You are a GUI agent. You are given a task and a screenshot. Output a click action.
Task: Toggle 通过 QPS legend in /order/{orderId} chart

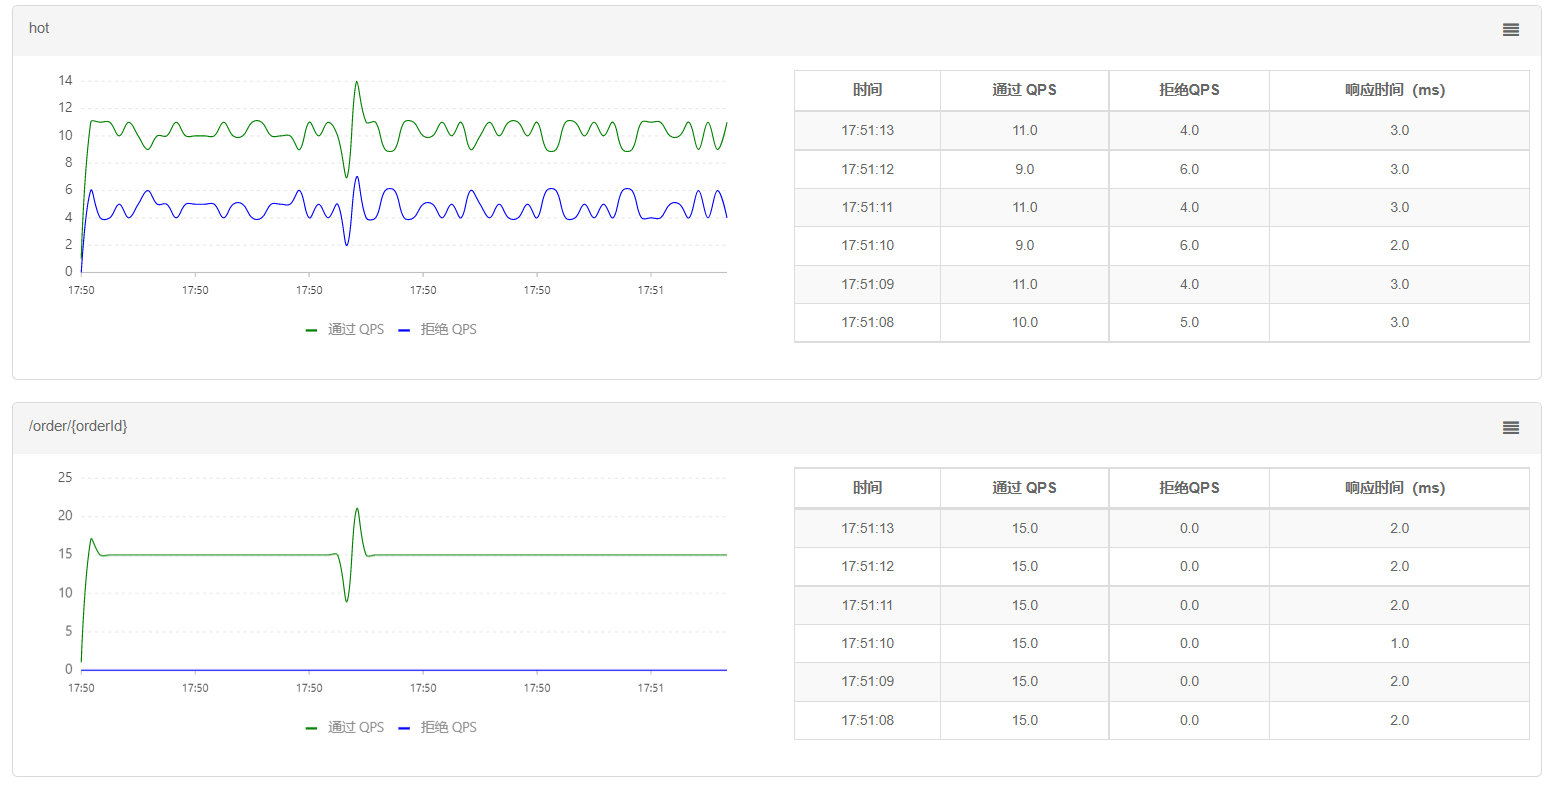[x=355, y=727]
